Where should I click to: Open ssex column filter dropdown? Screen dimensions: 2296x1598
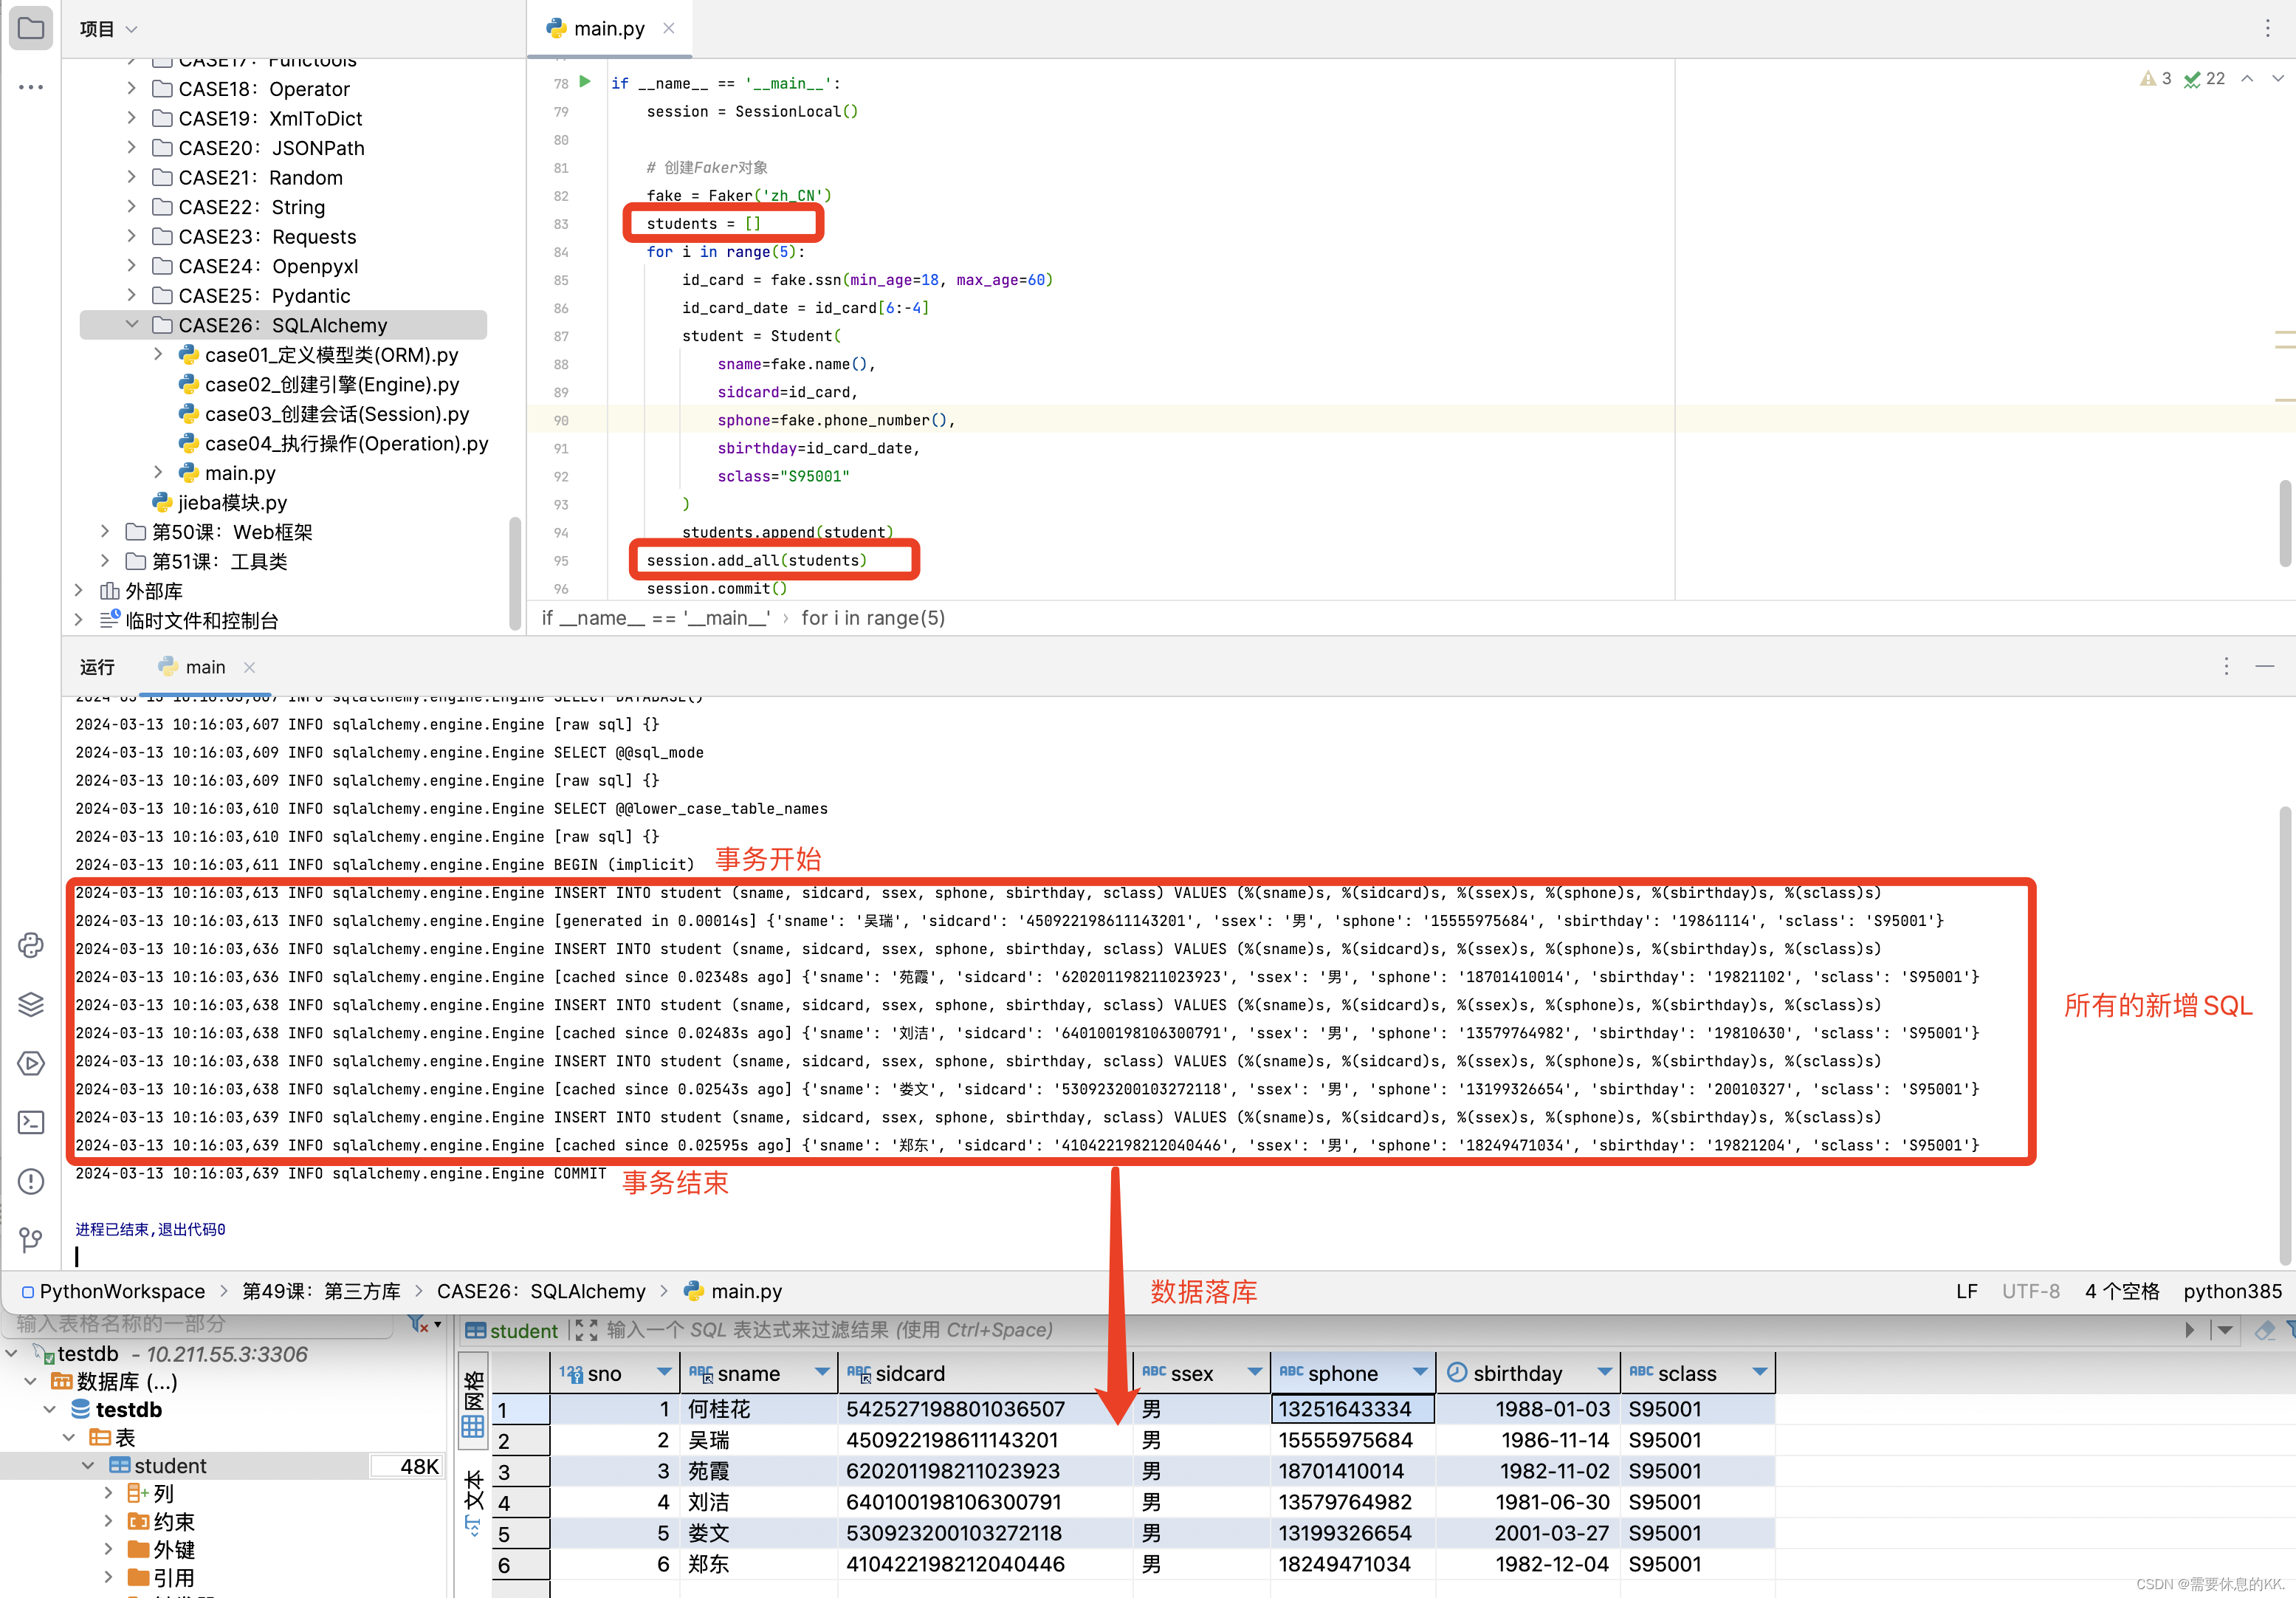pos(1254,1372)
